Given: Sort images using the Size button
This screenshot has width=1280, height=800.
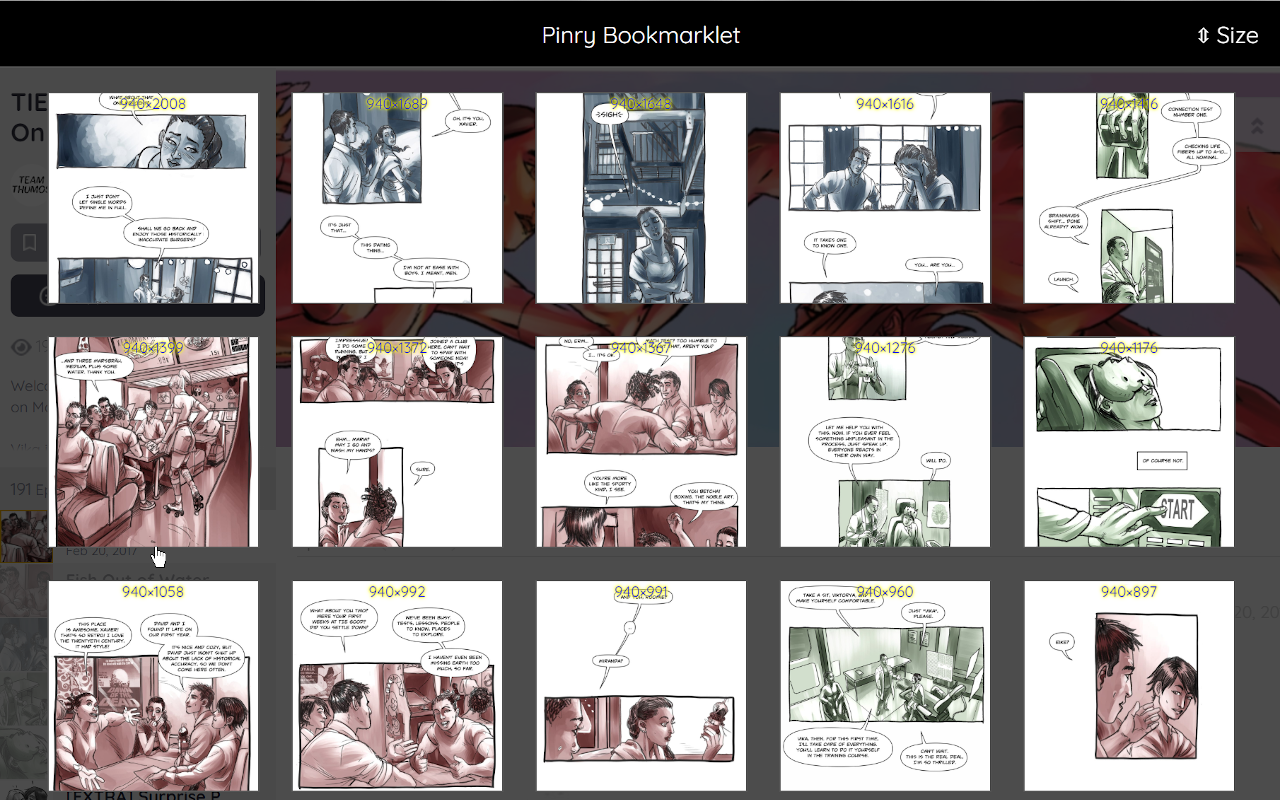Looking at the screenshot, I should (1227, 35).
